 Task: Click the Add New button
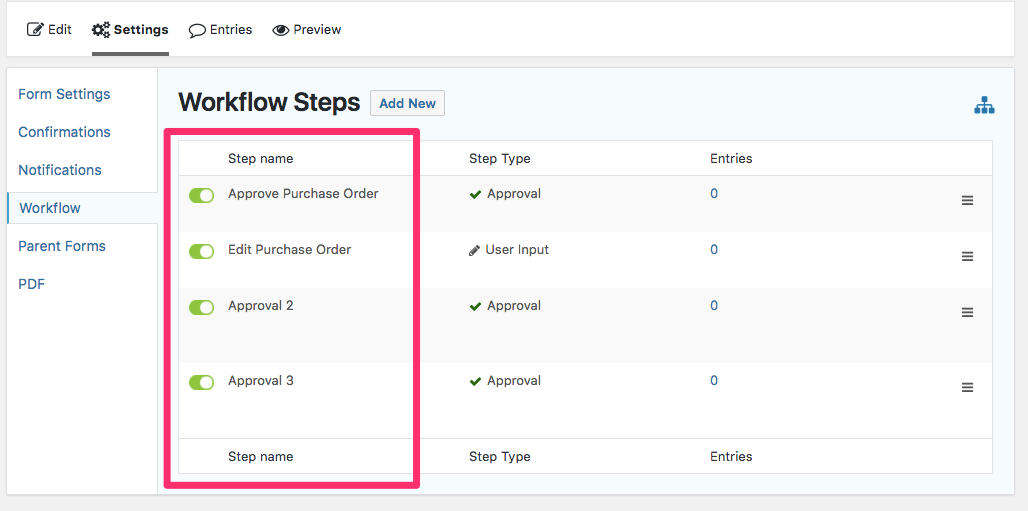[407, 103]
